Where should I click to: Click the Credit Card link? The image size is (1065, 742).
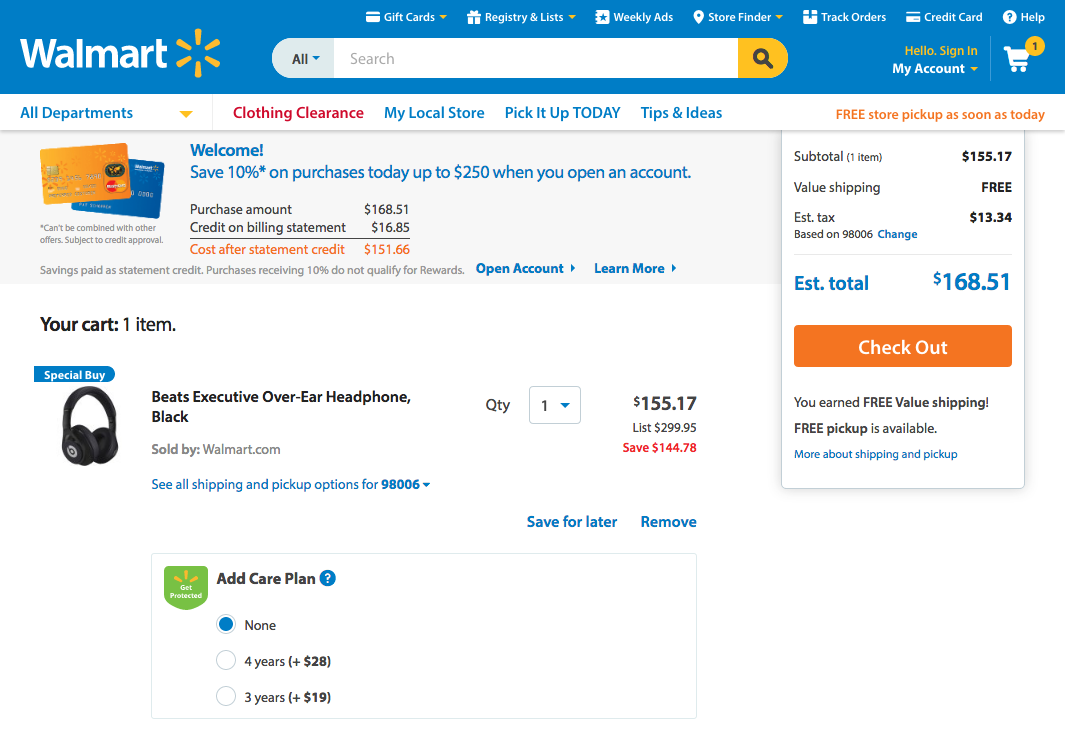coord(944,17)
